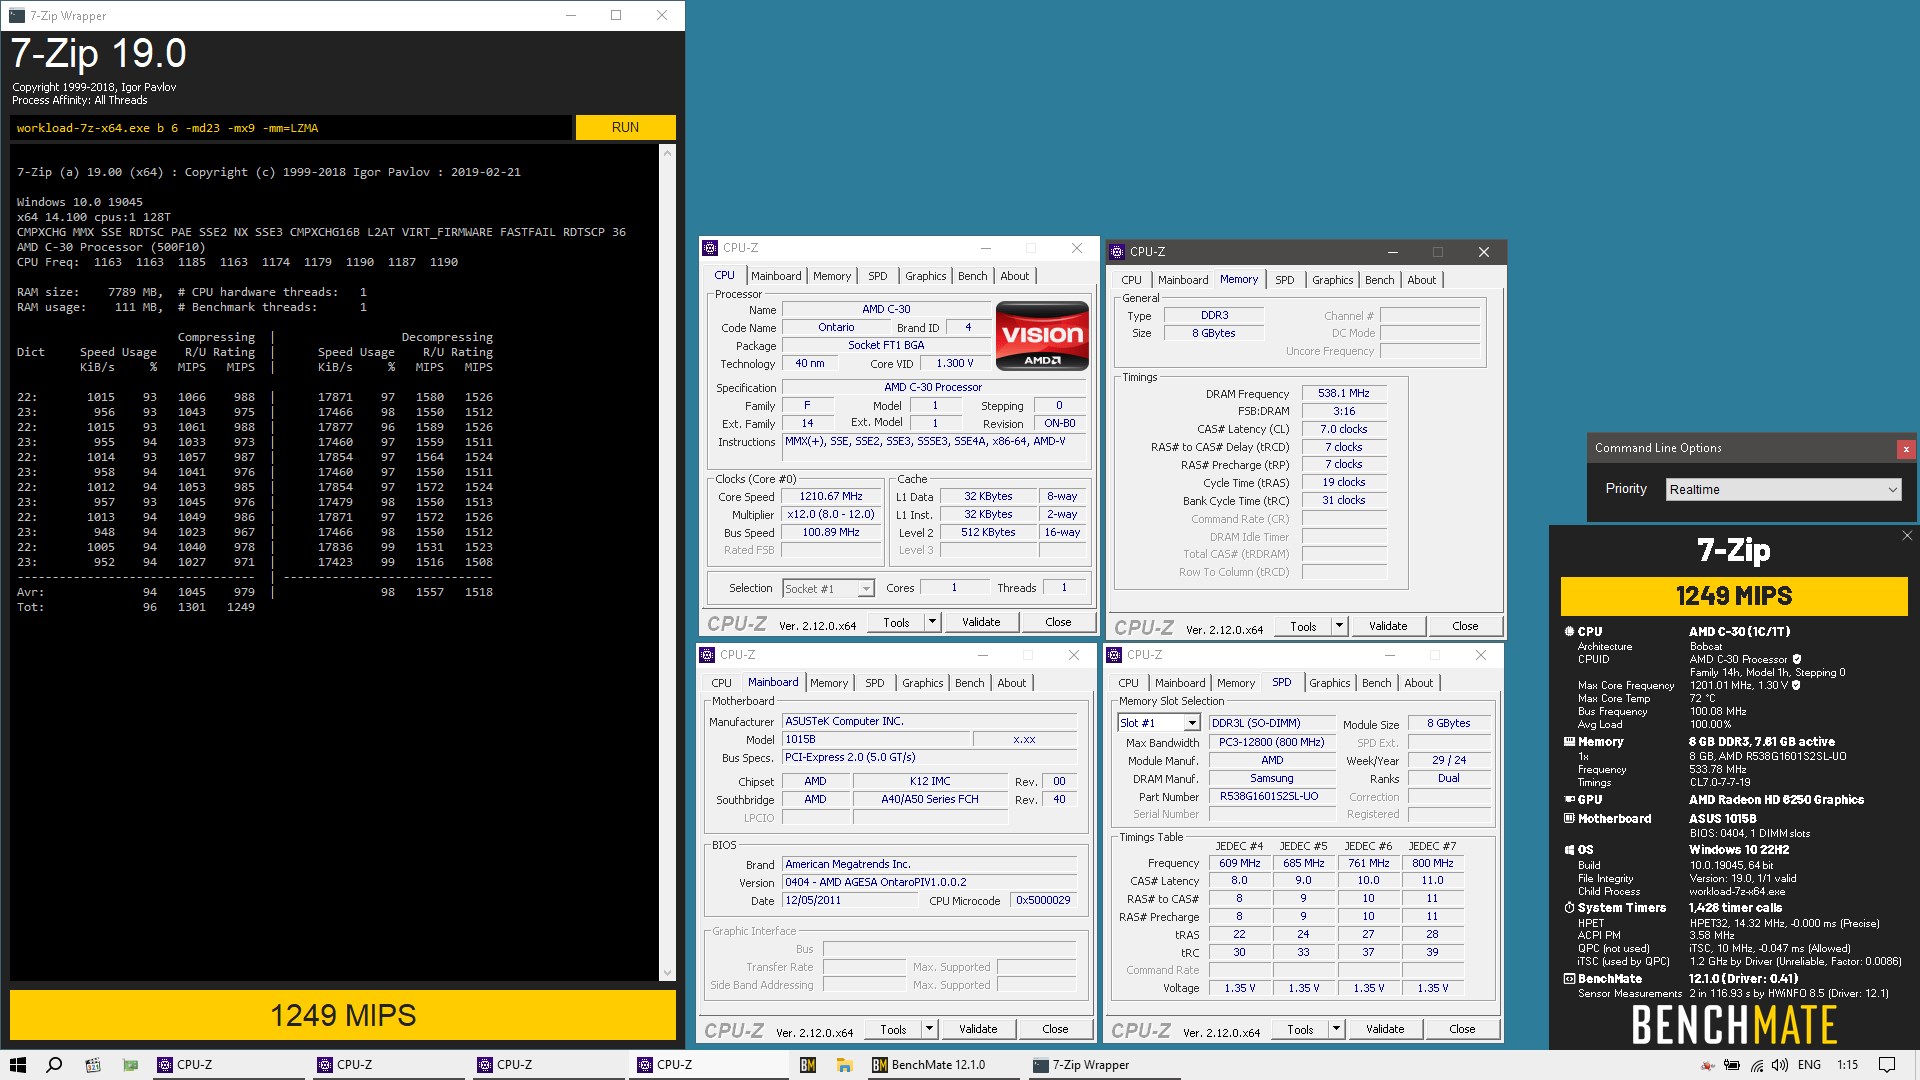The image size is (1920, 1080).
Task: Click scrollbar down arrow in 7-Zip output
Action: click(667, 973)
